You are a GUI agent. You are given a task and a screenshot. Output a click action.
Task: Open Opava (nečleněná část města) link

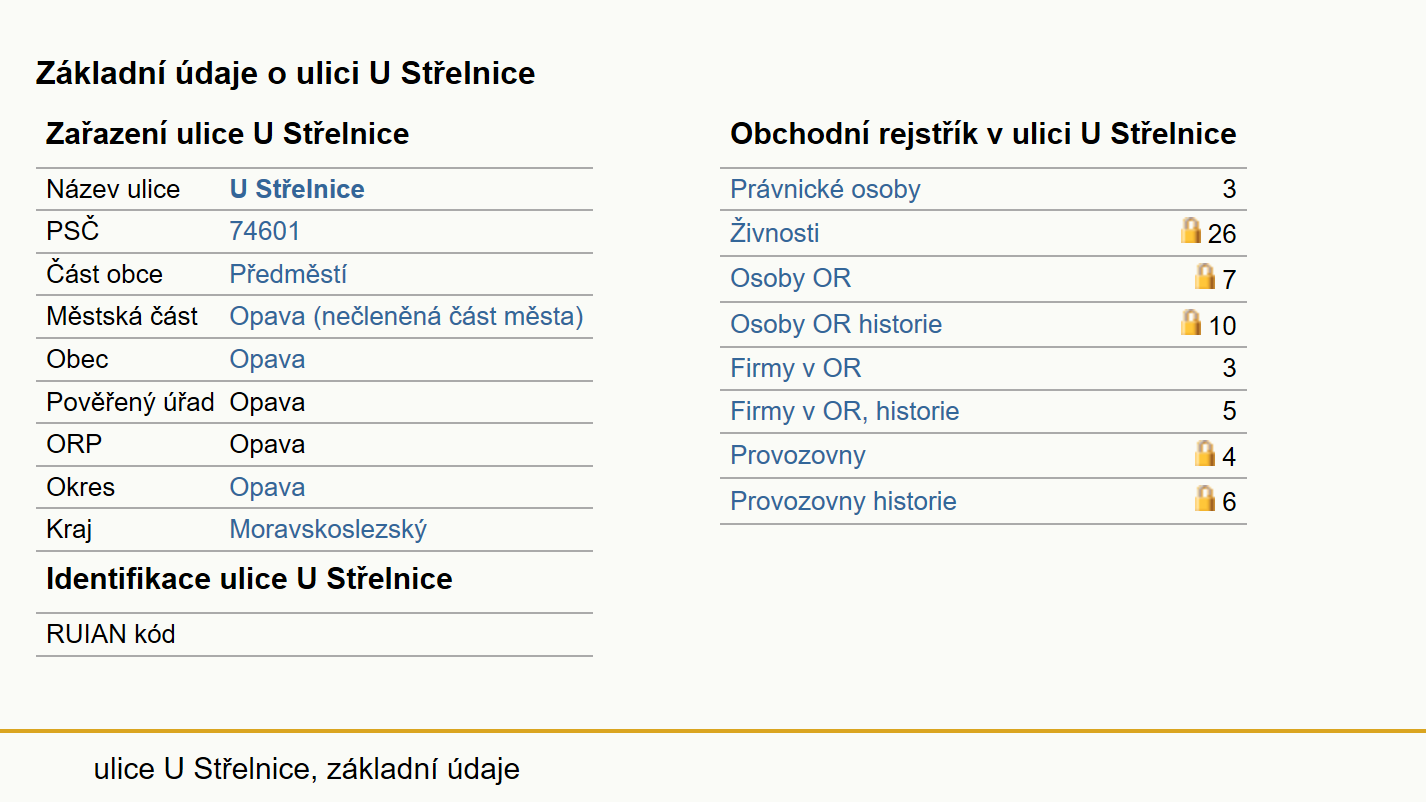[x=406, y=316]
